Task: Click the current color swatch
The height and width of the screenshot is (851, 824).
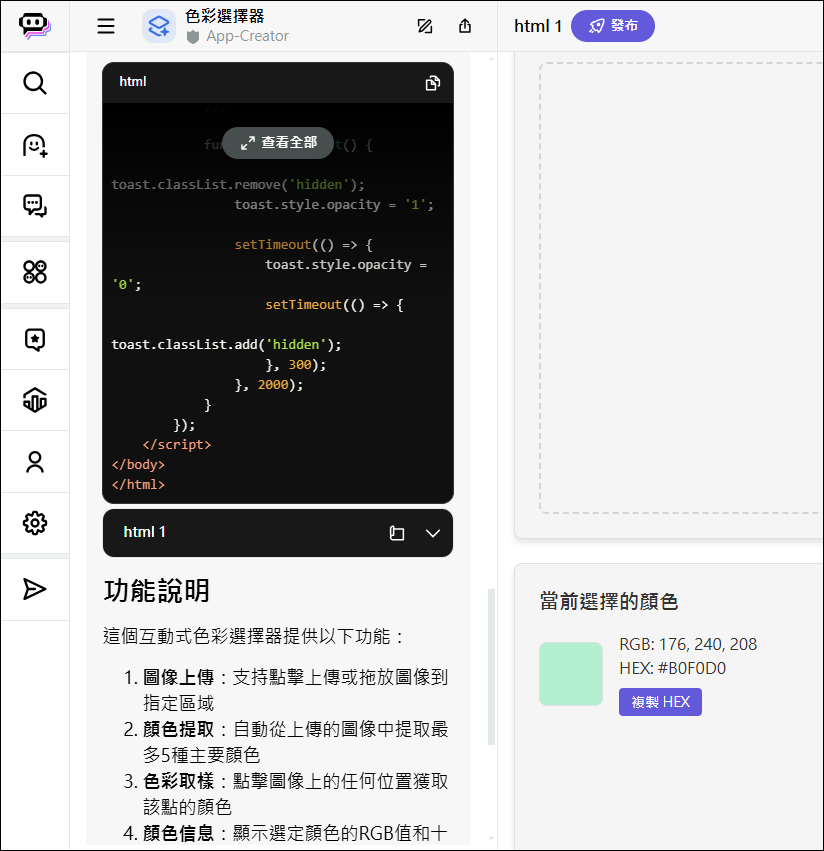Action: pyautogui.click(x=571, y=674)
